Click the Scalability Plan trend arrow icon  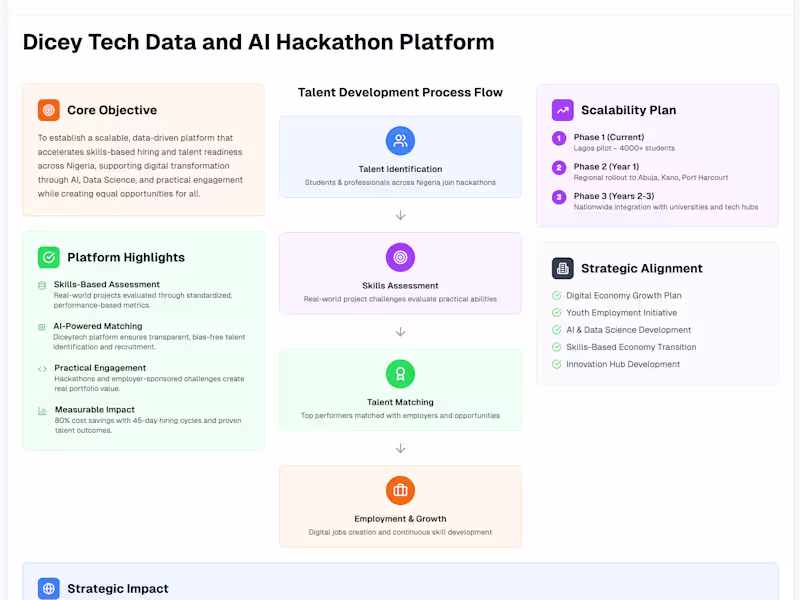coord(563,110)
